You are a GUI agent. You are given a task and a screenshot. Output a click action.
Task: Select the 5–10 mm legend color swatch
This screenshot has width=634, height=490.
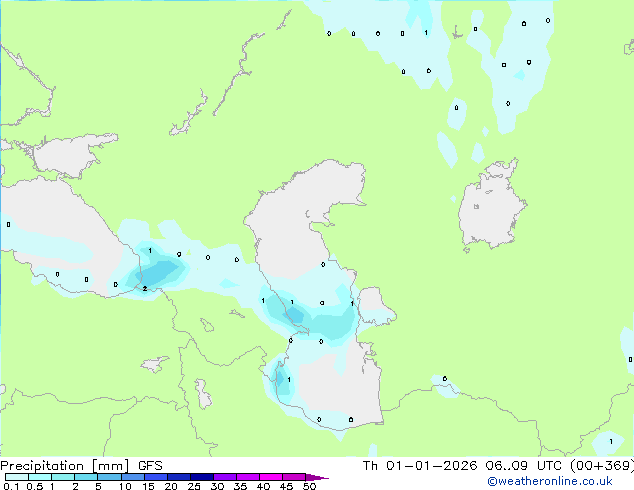pos(109,477)
